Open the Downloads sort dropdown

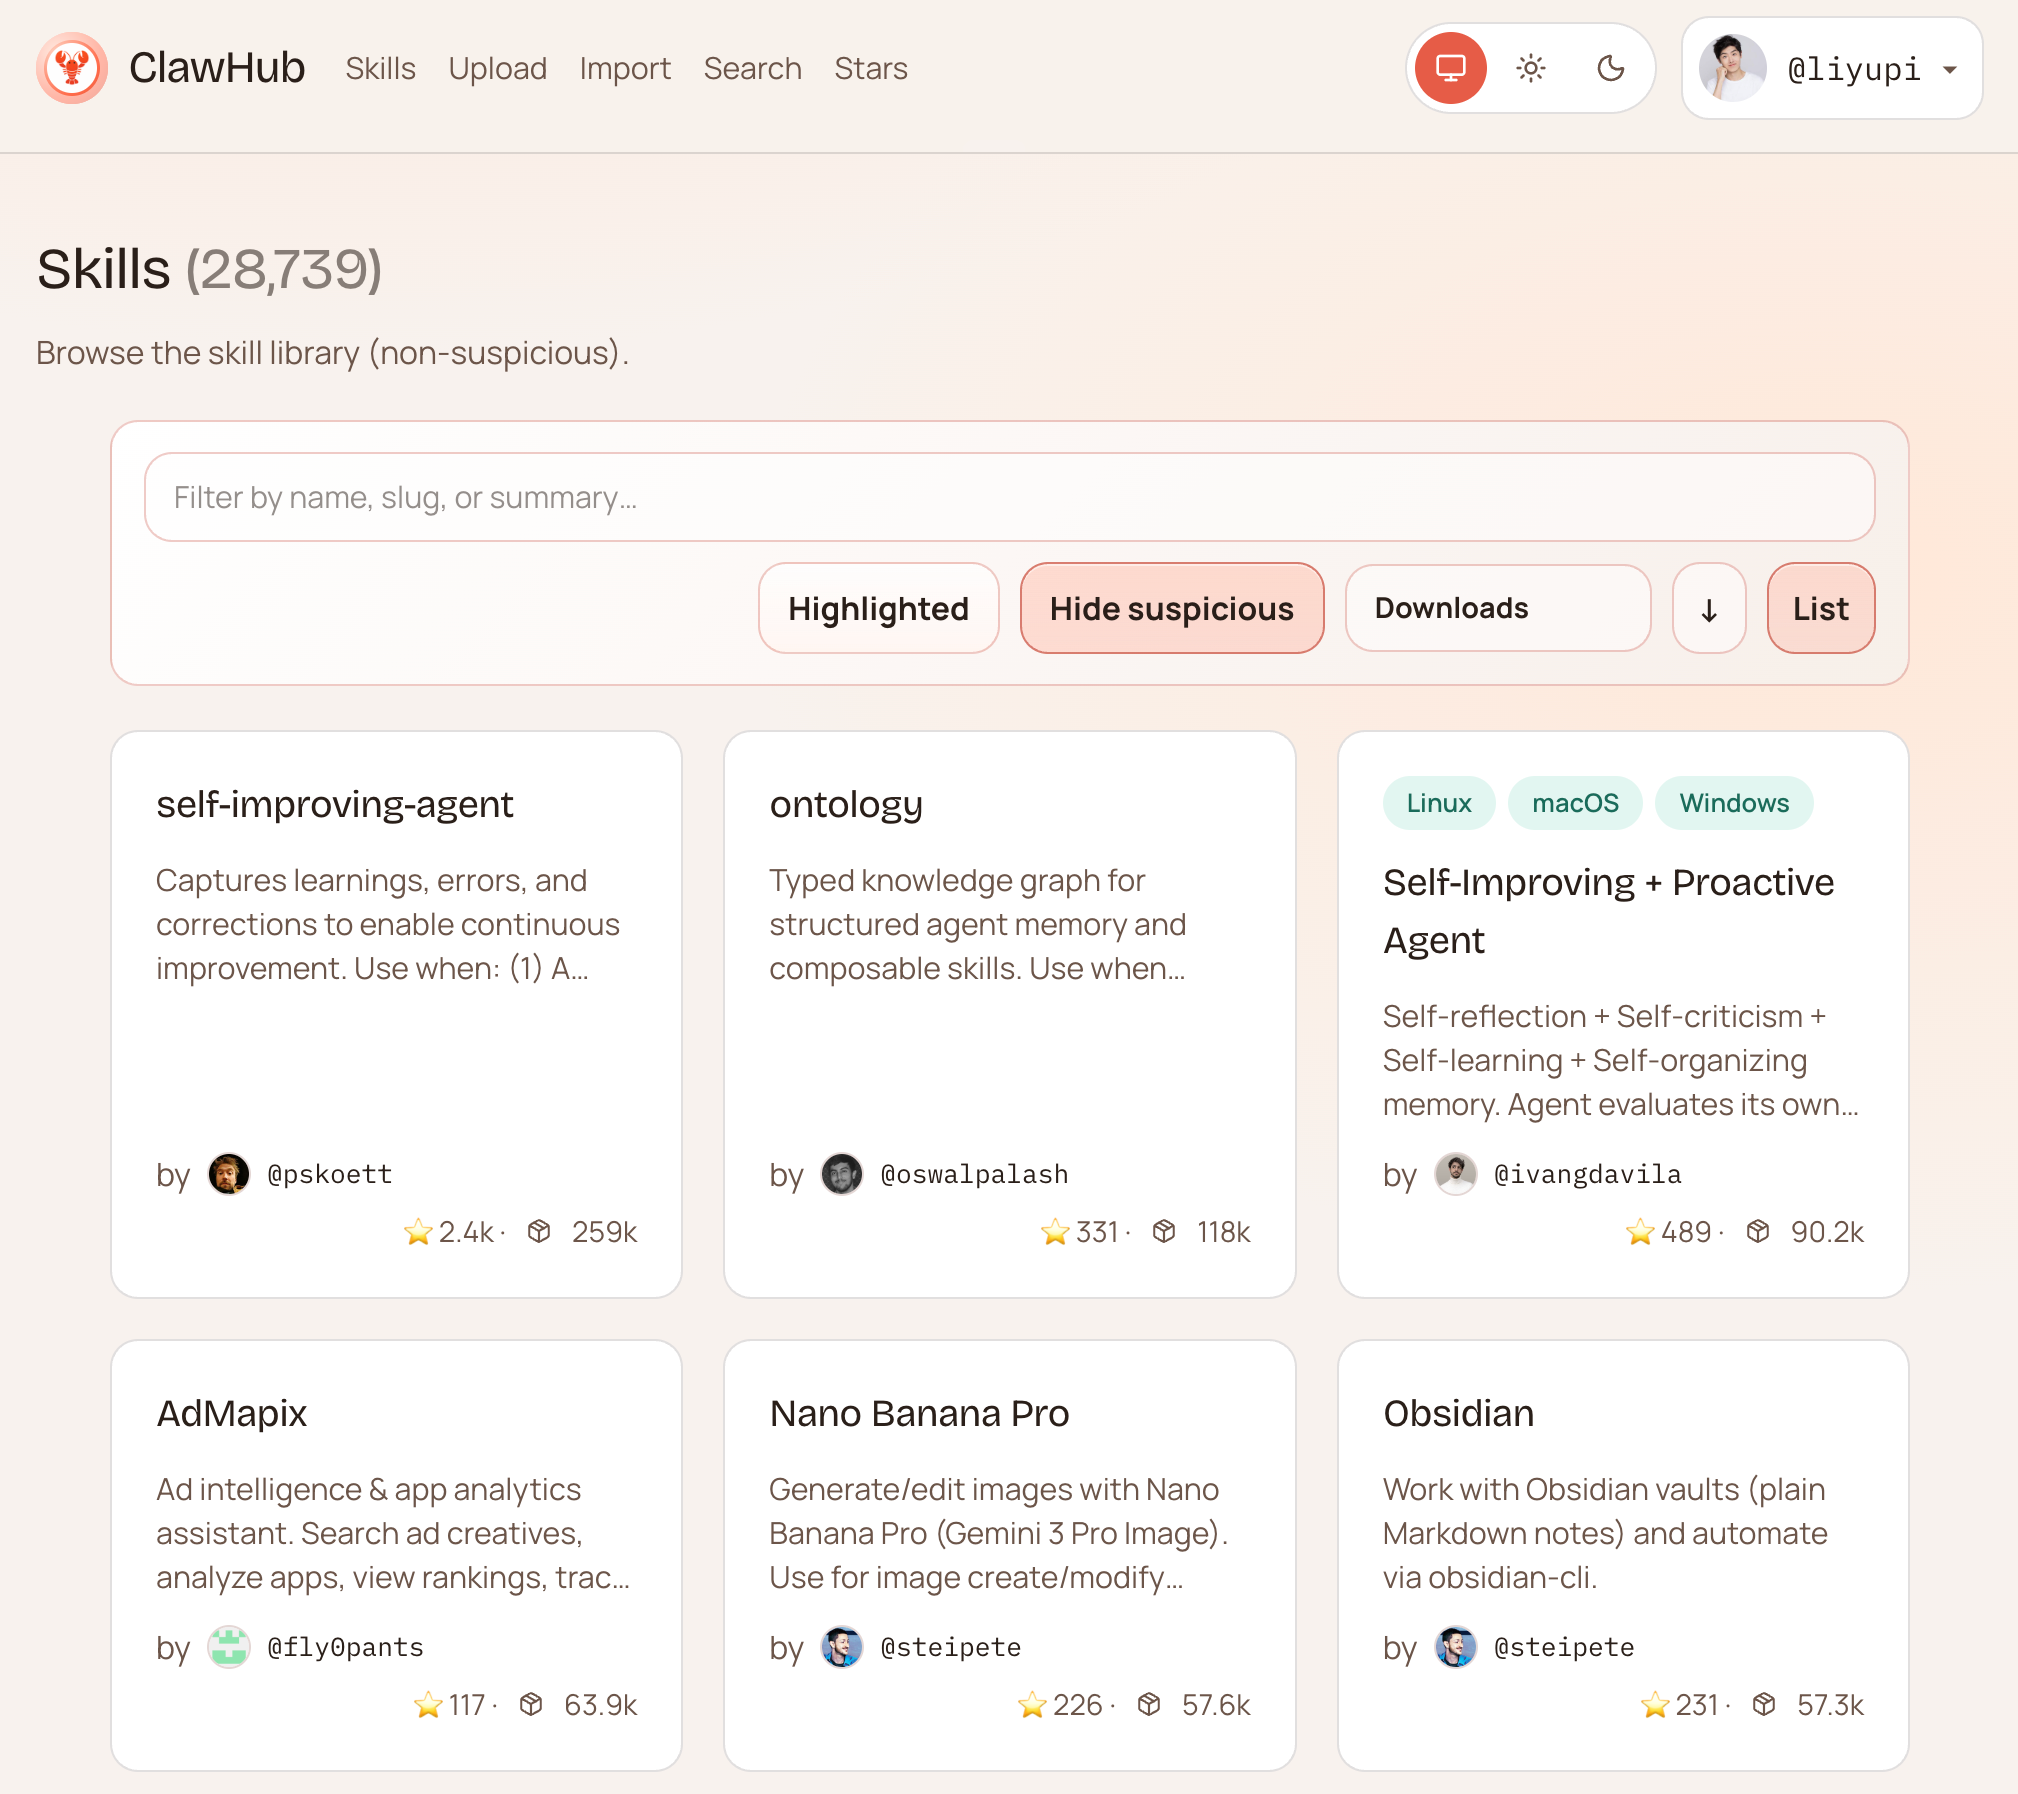[1497, 609]
